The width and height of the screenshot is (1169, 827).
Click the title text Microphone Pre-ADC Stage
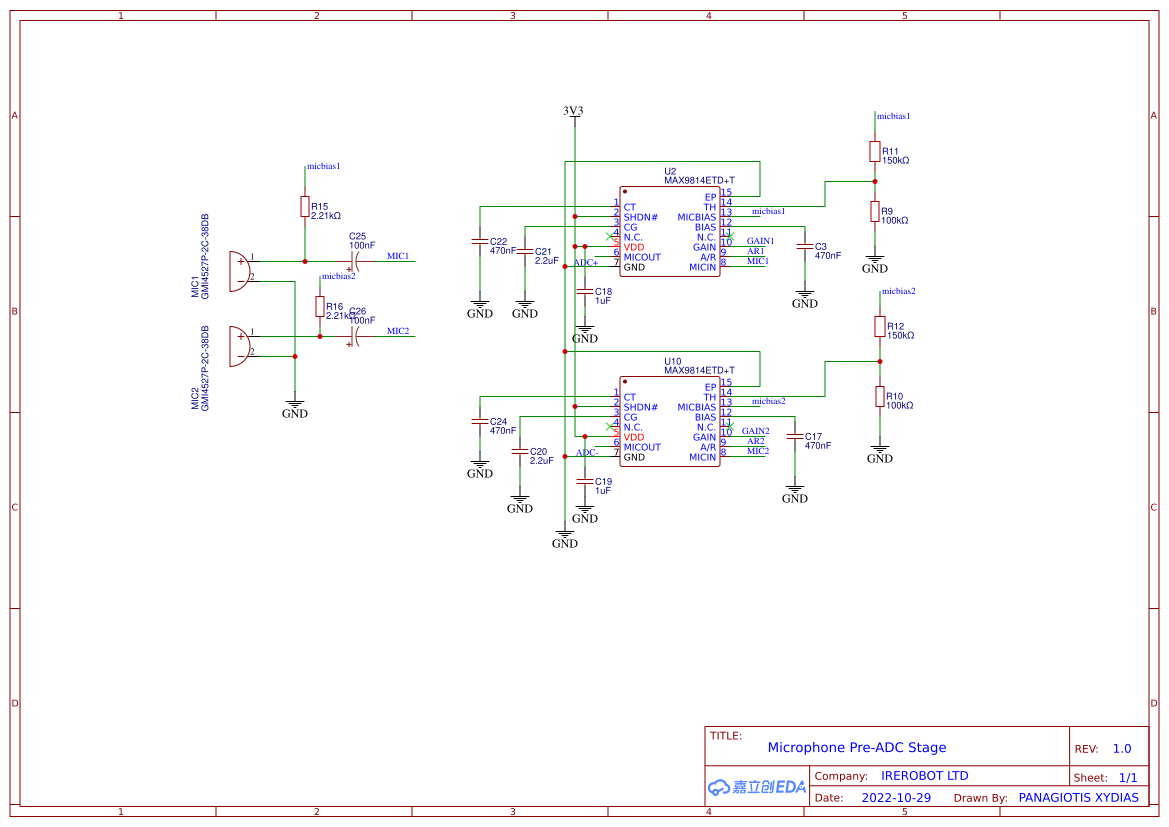point(856,747)
